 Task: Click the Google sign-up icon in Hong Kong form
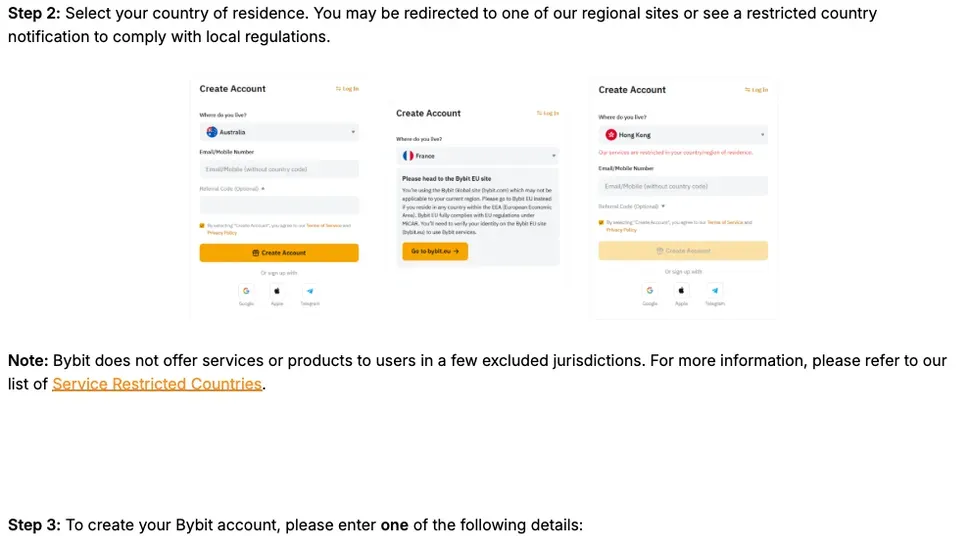(x=650, y=290)
